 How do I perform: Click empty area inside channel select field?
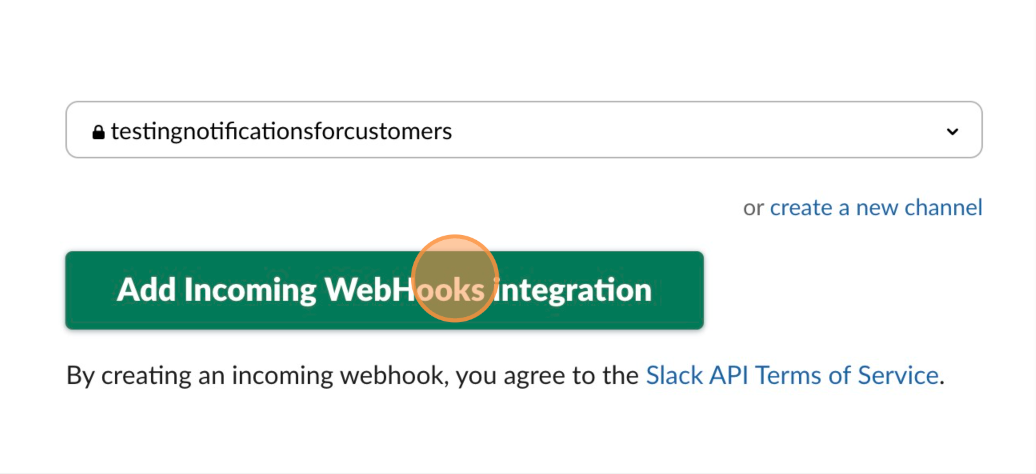[694, 131]
